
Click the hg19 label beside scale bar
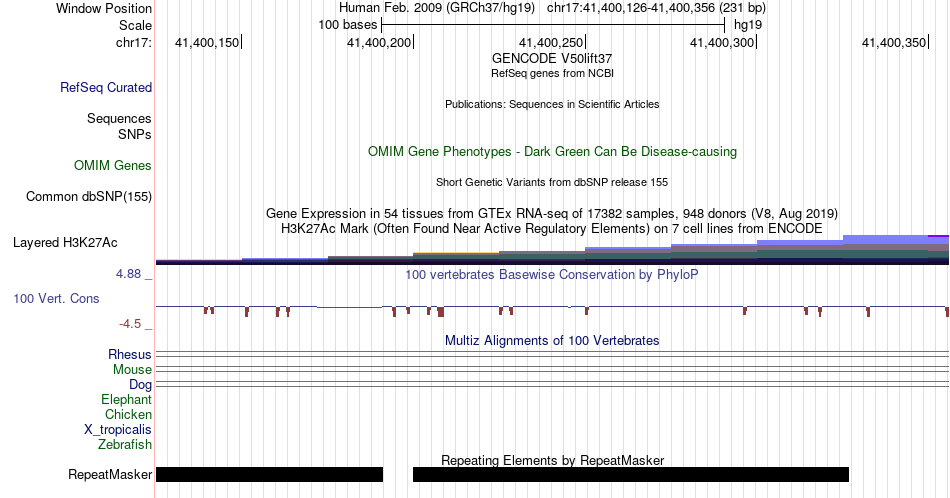tap(748, 25)
